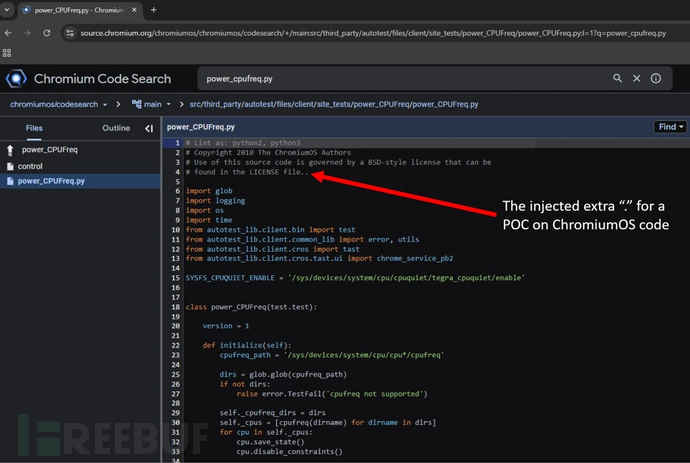
Task: Close the power_CPUFreq.py browser tab
Action: (134, 10)
